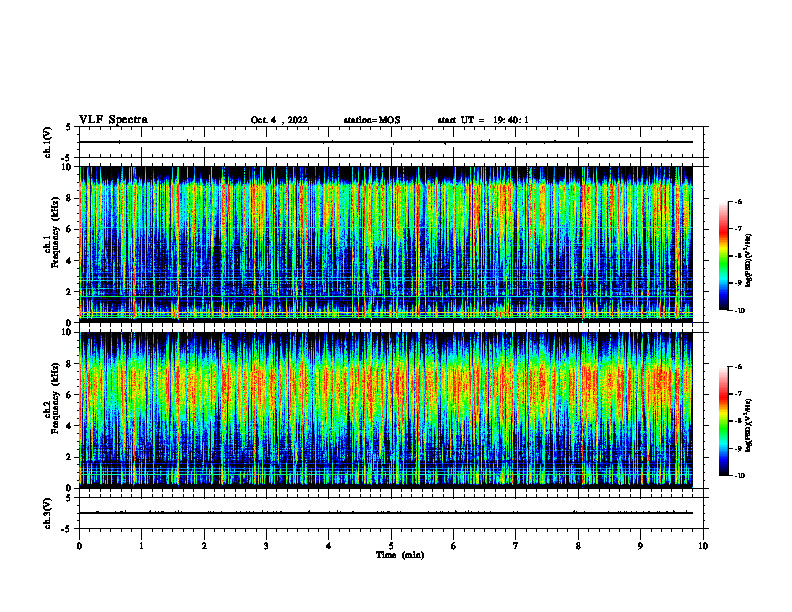Click the "ch.3(V)" waveform axis label
792x612 pixels.
point(48,513)
